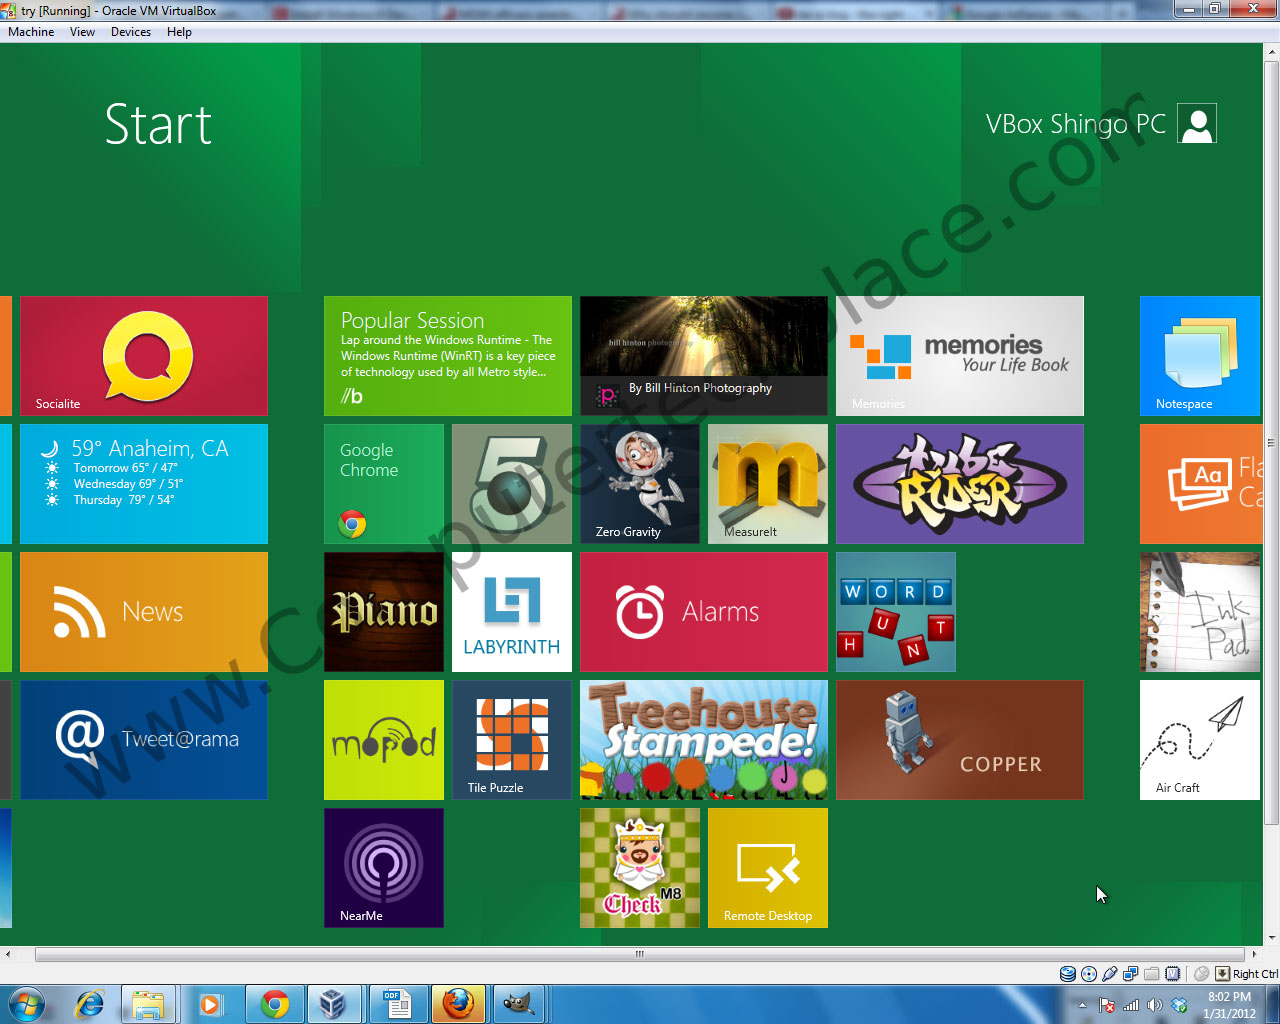
Task: Launch Internet Explorer from the taskbar
Action: [90, 1004]
